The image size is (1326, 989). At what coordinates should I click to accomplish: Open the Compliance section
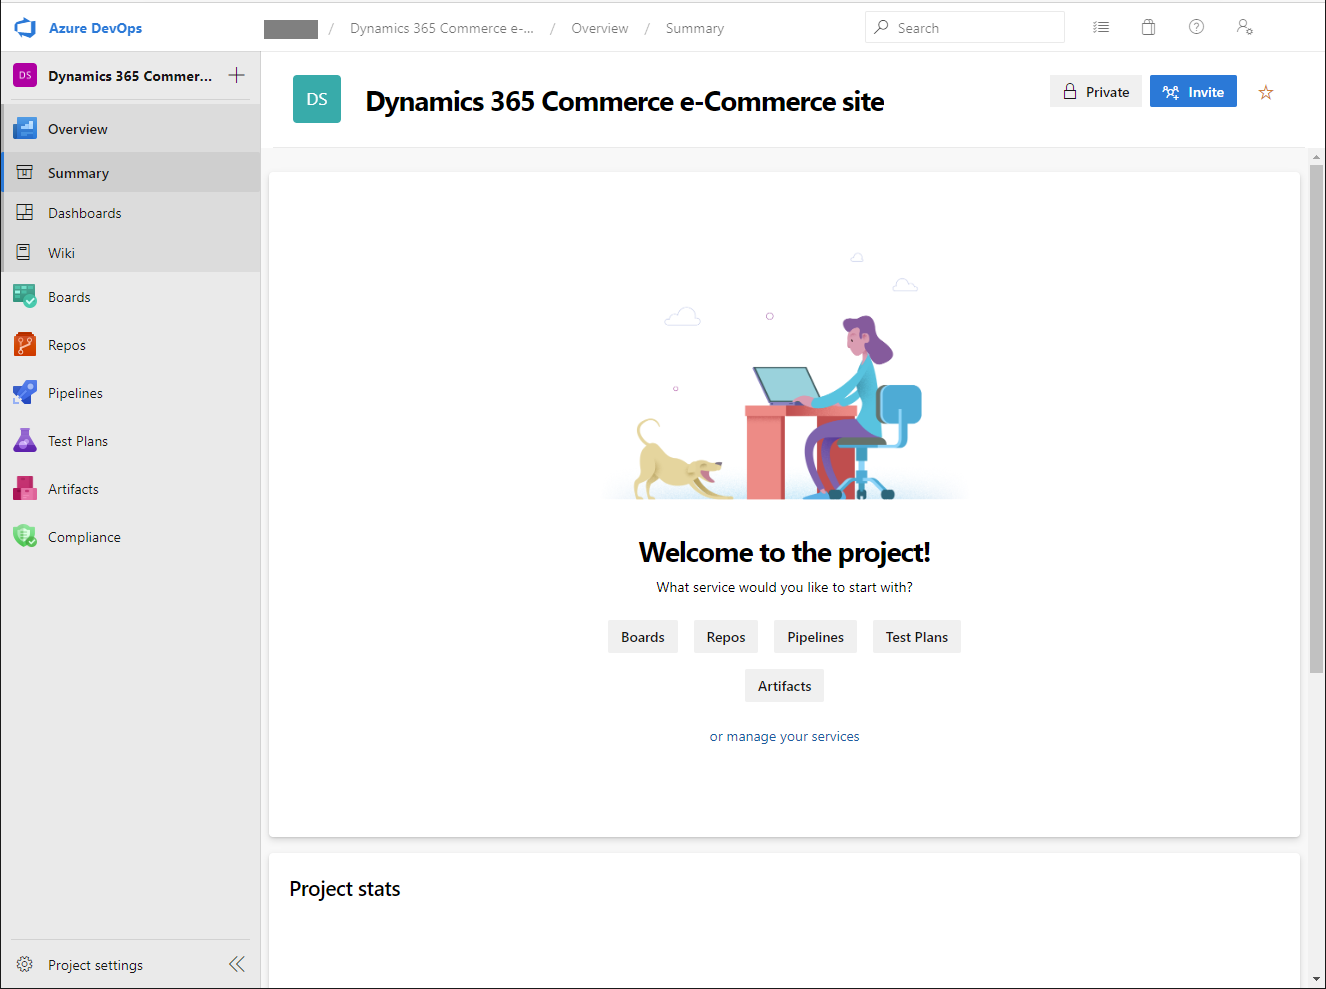(84, 536)
